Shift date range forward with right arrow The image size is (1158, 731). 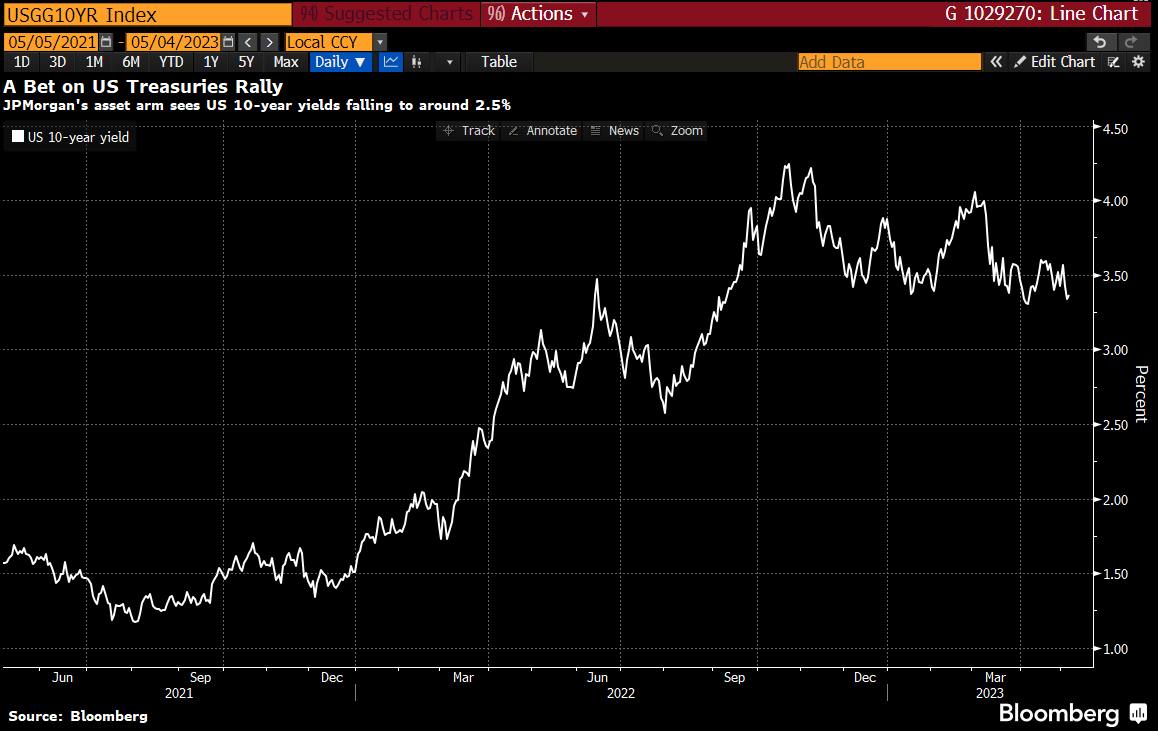(270, 42)
